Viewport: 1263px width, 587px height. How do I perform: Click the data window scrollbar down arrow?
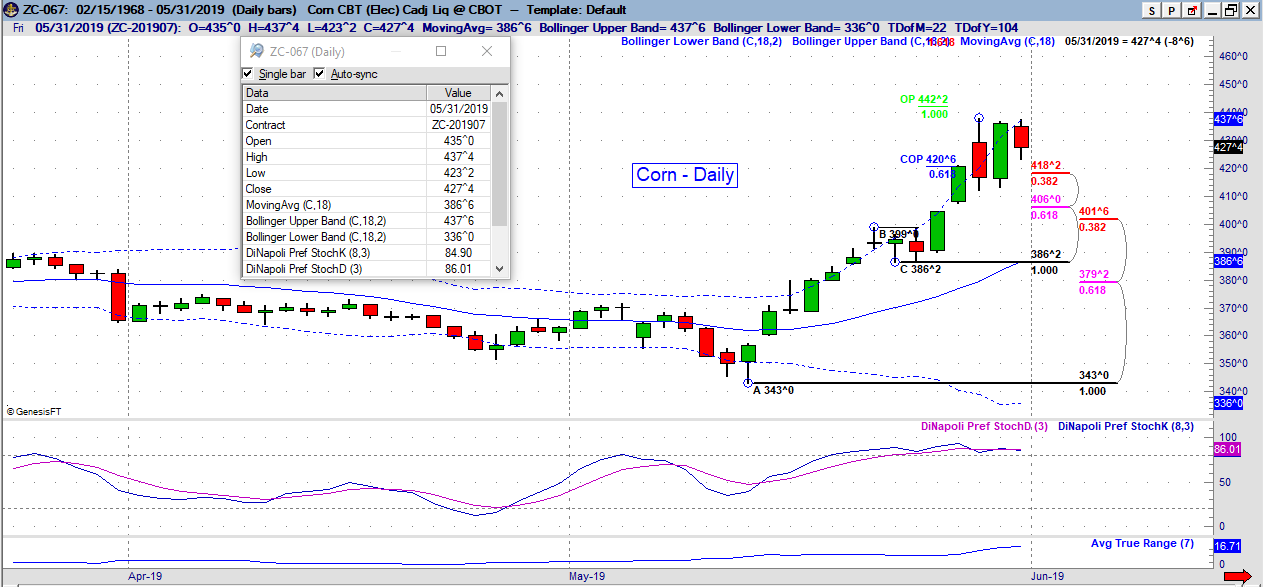click(499, 270)
